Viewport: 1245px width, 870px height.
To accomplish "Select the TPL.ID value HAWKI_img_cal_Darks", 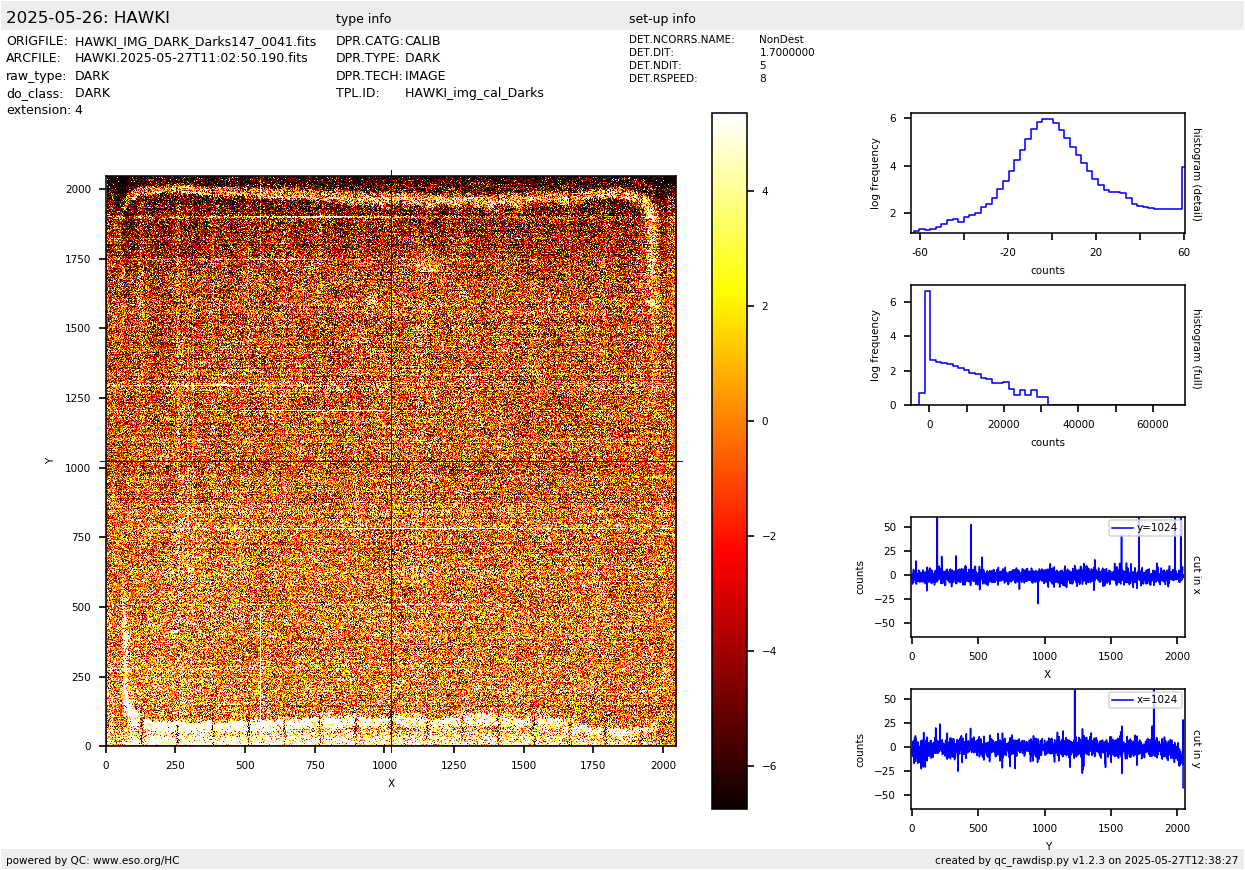I will 474,93.
